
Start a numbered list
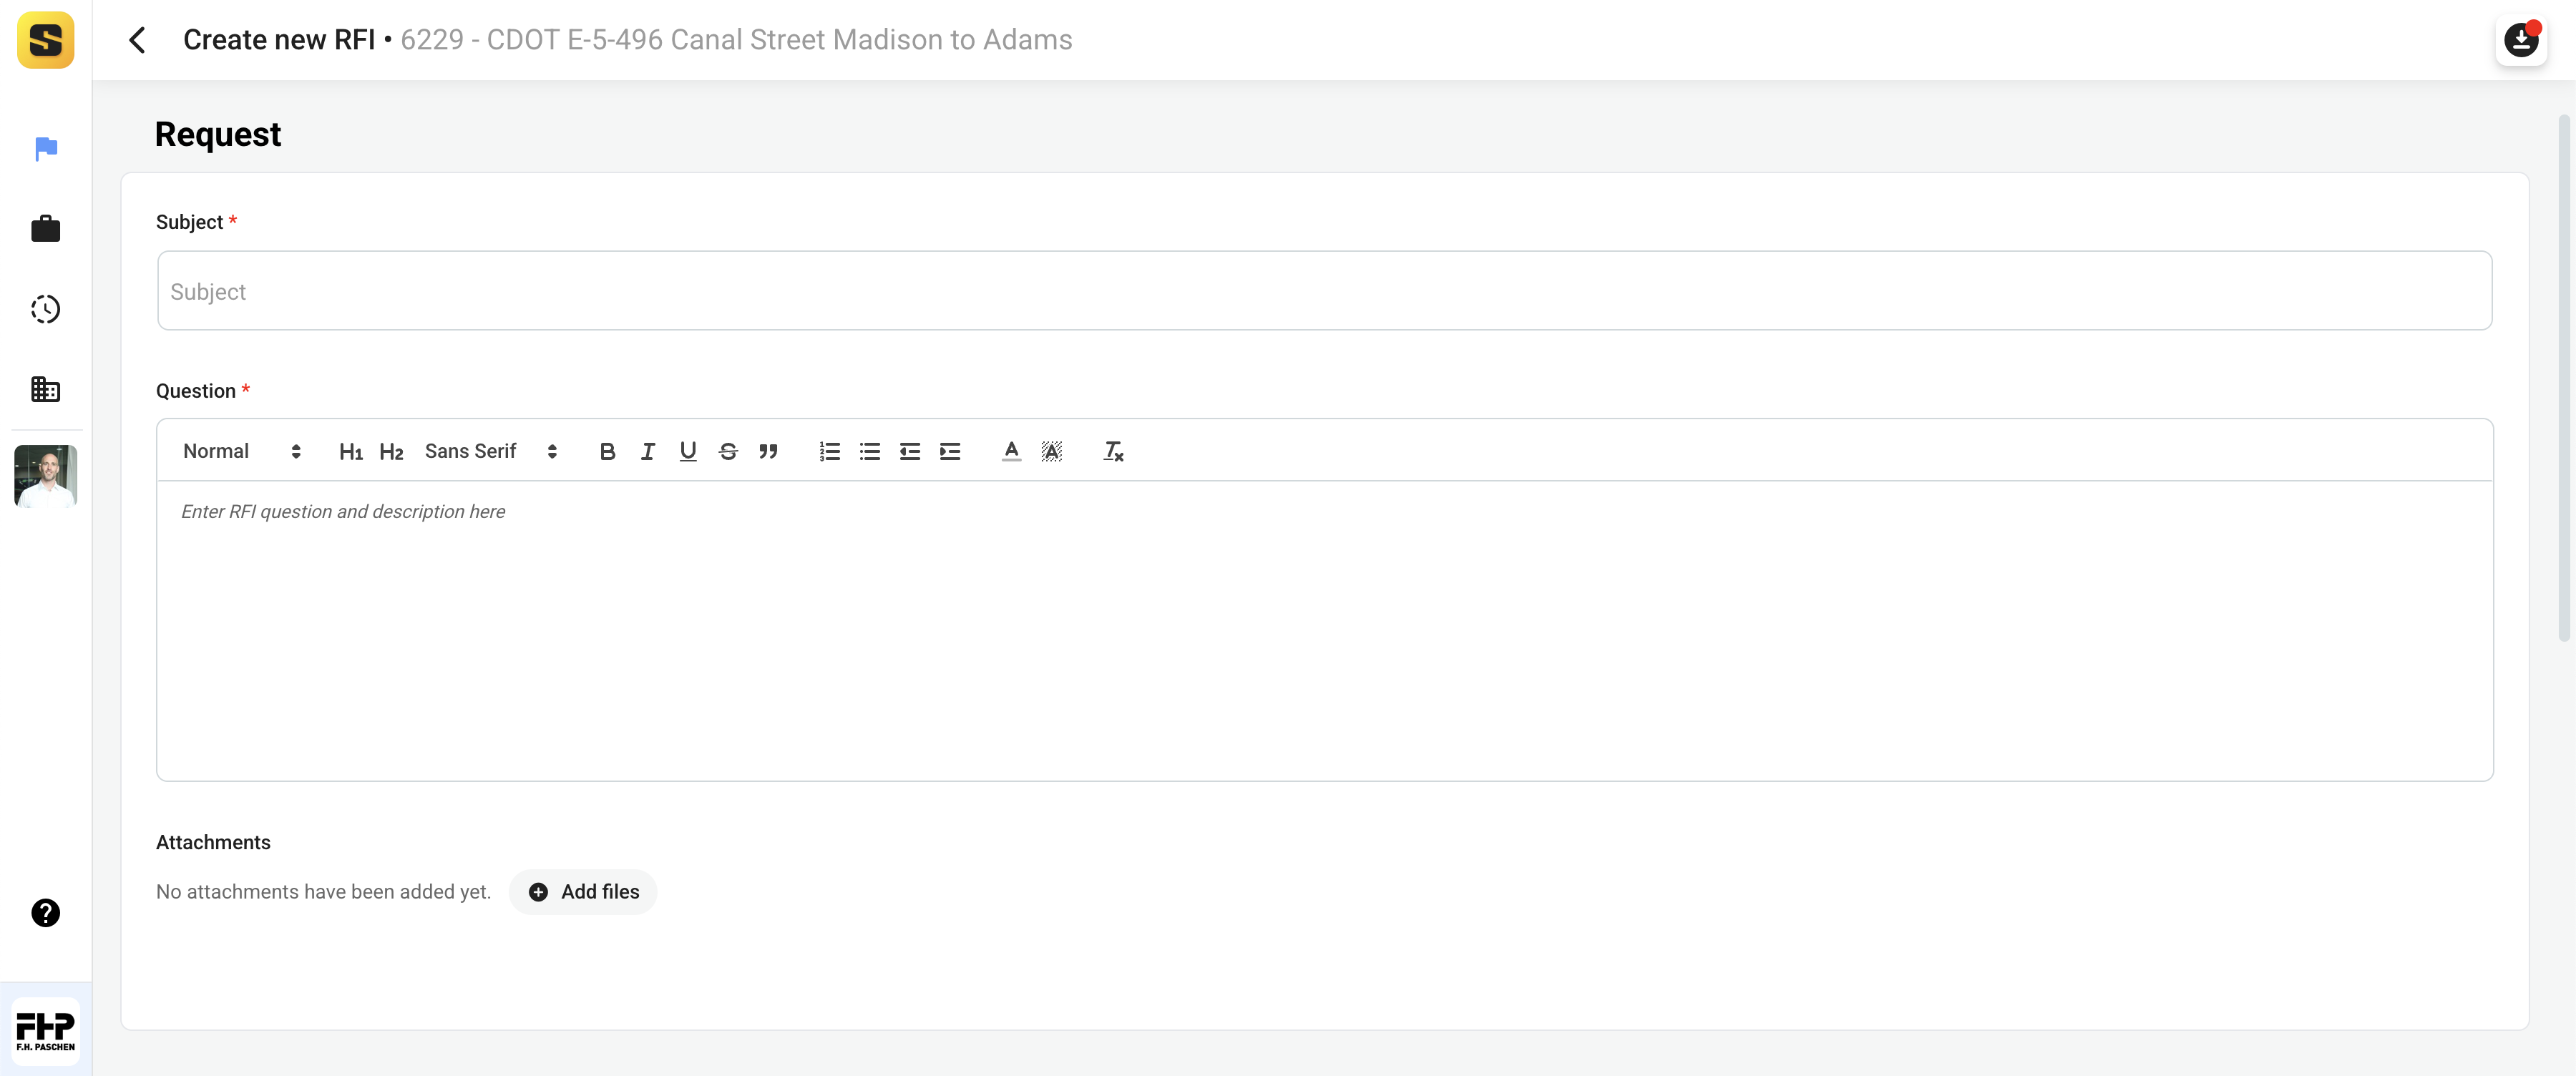829,451
